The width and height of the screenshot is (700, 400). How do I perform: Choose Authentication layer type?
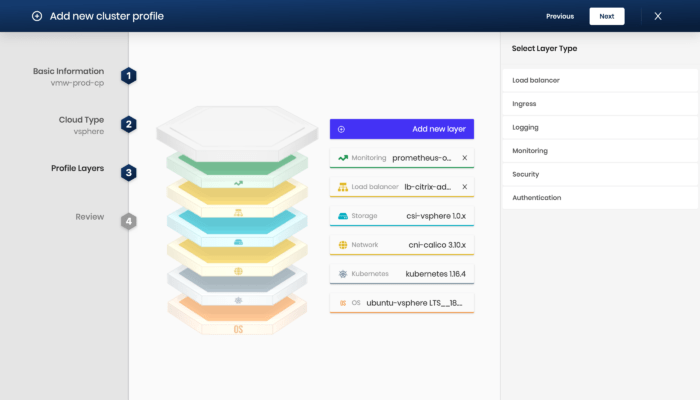[600, 197]
